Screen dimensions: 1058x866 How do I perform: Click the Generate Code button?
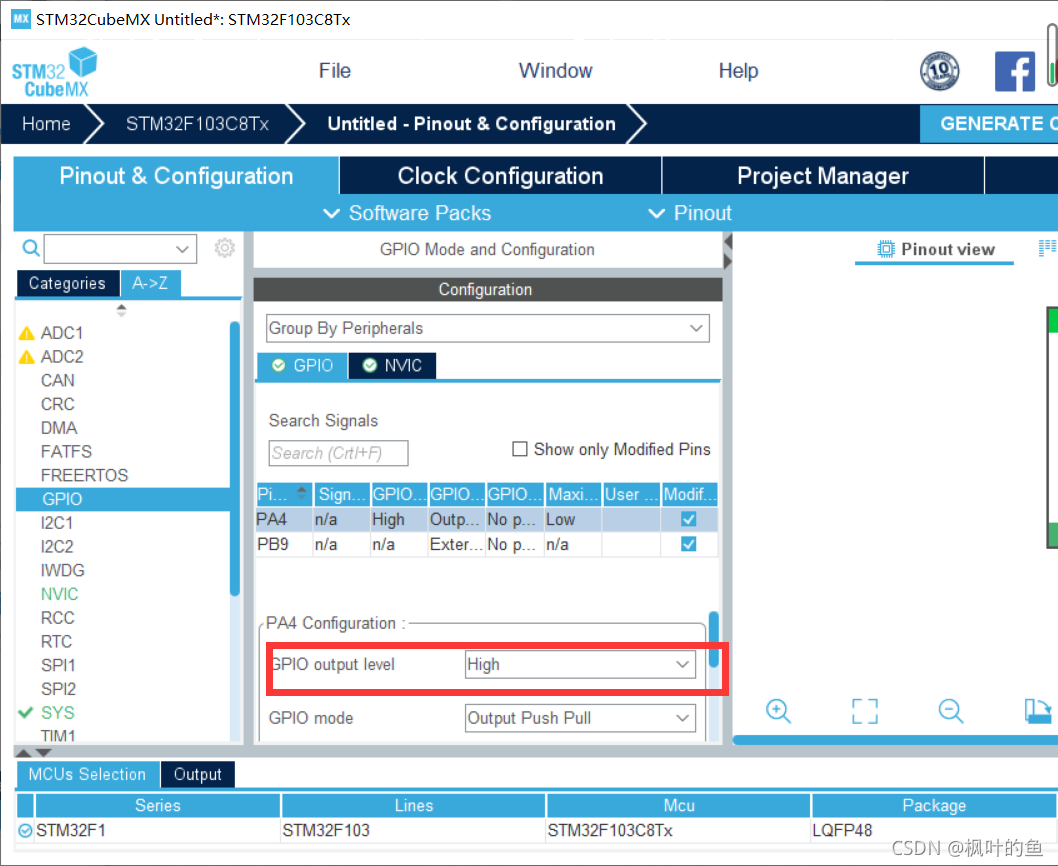(x=989, y=124)
